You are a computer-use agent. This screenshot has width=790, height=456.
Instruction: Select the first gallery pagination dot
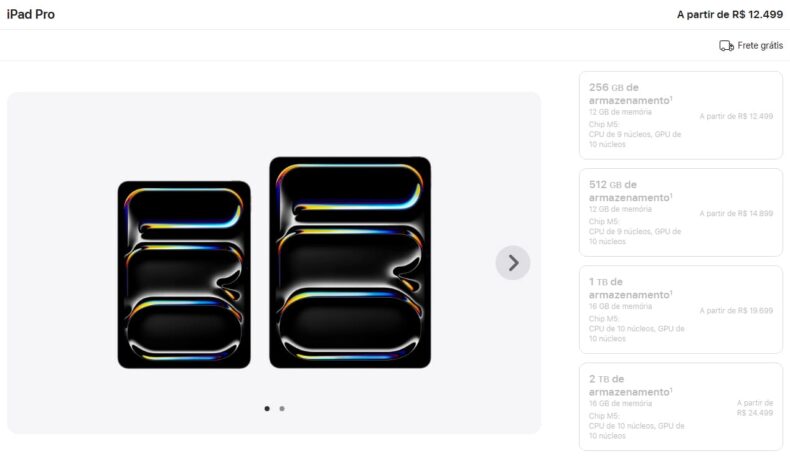[267, 409]
